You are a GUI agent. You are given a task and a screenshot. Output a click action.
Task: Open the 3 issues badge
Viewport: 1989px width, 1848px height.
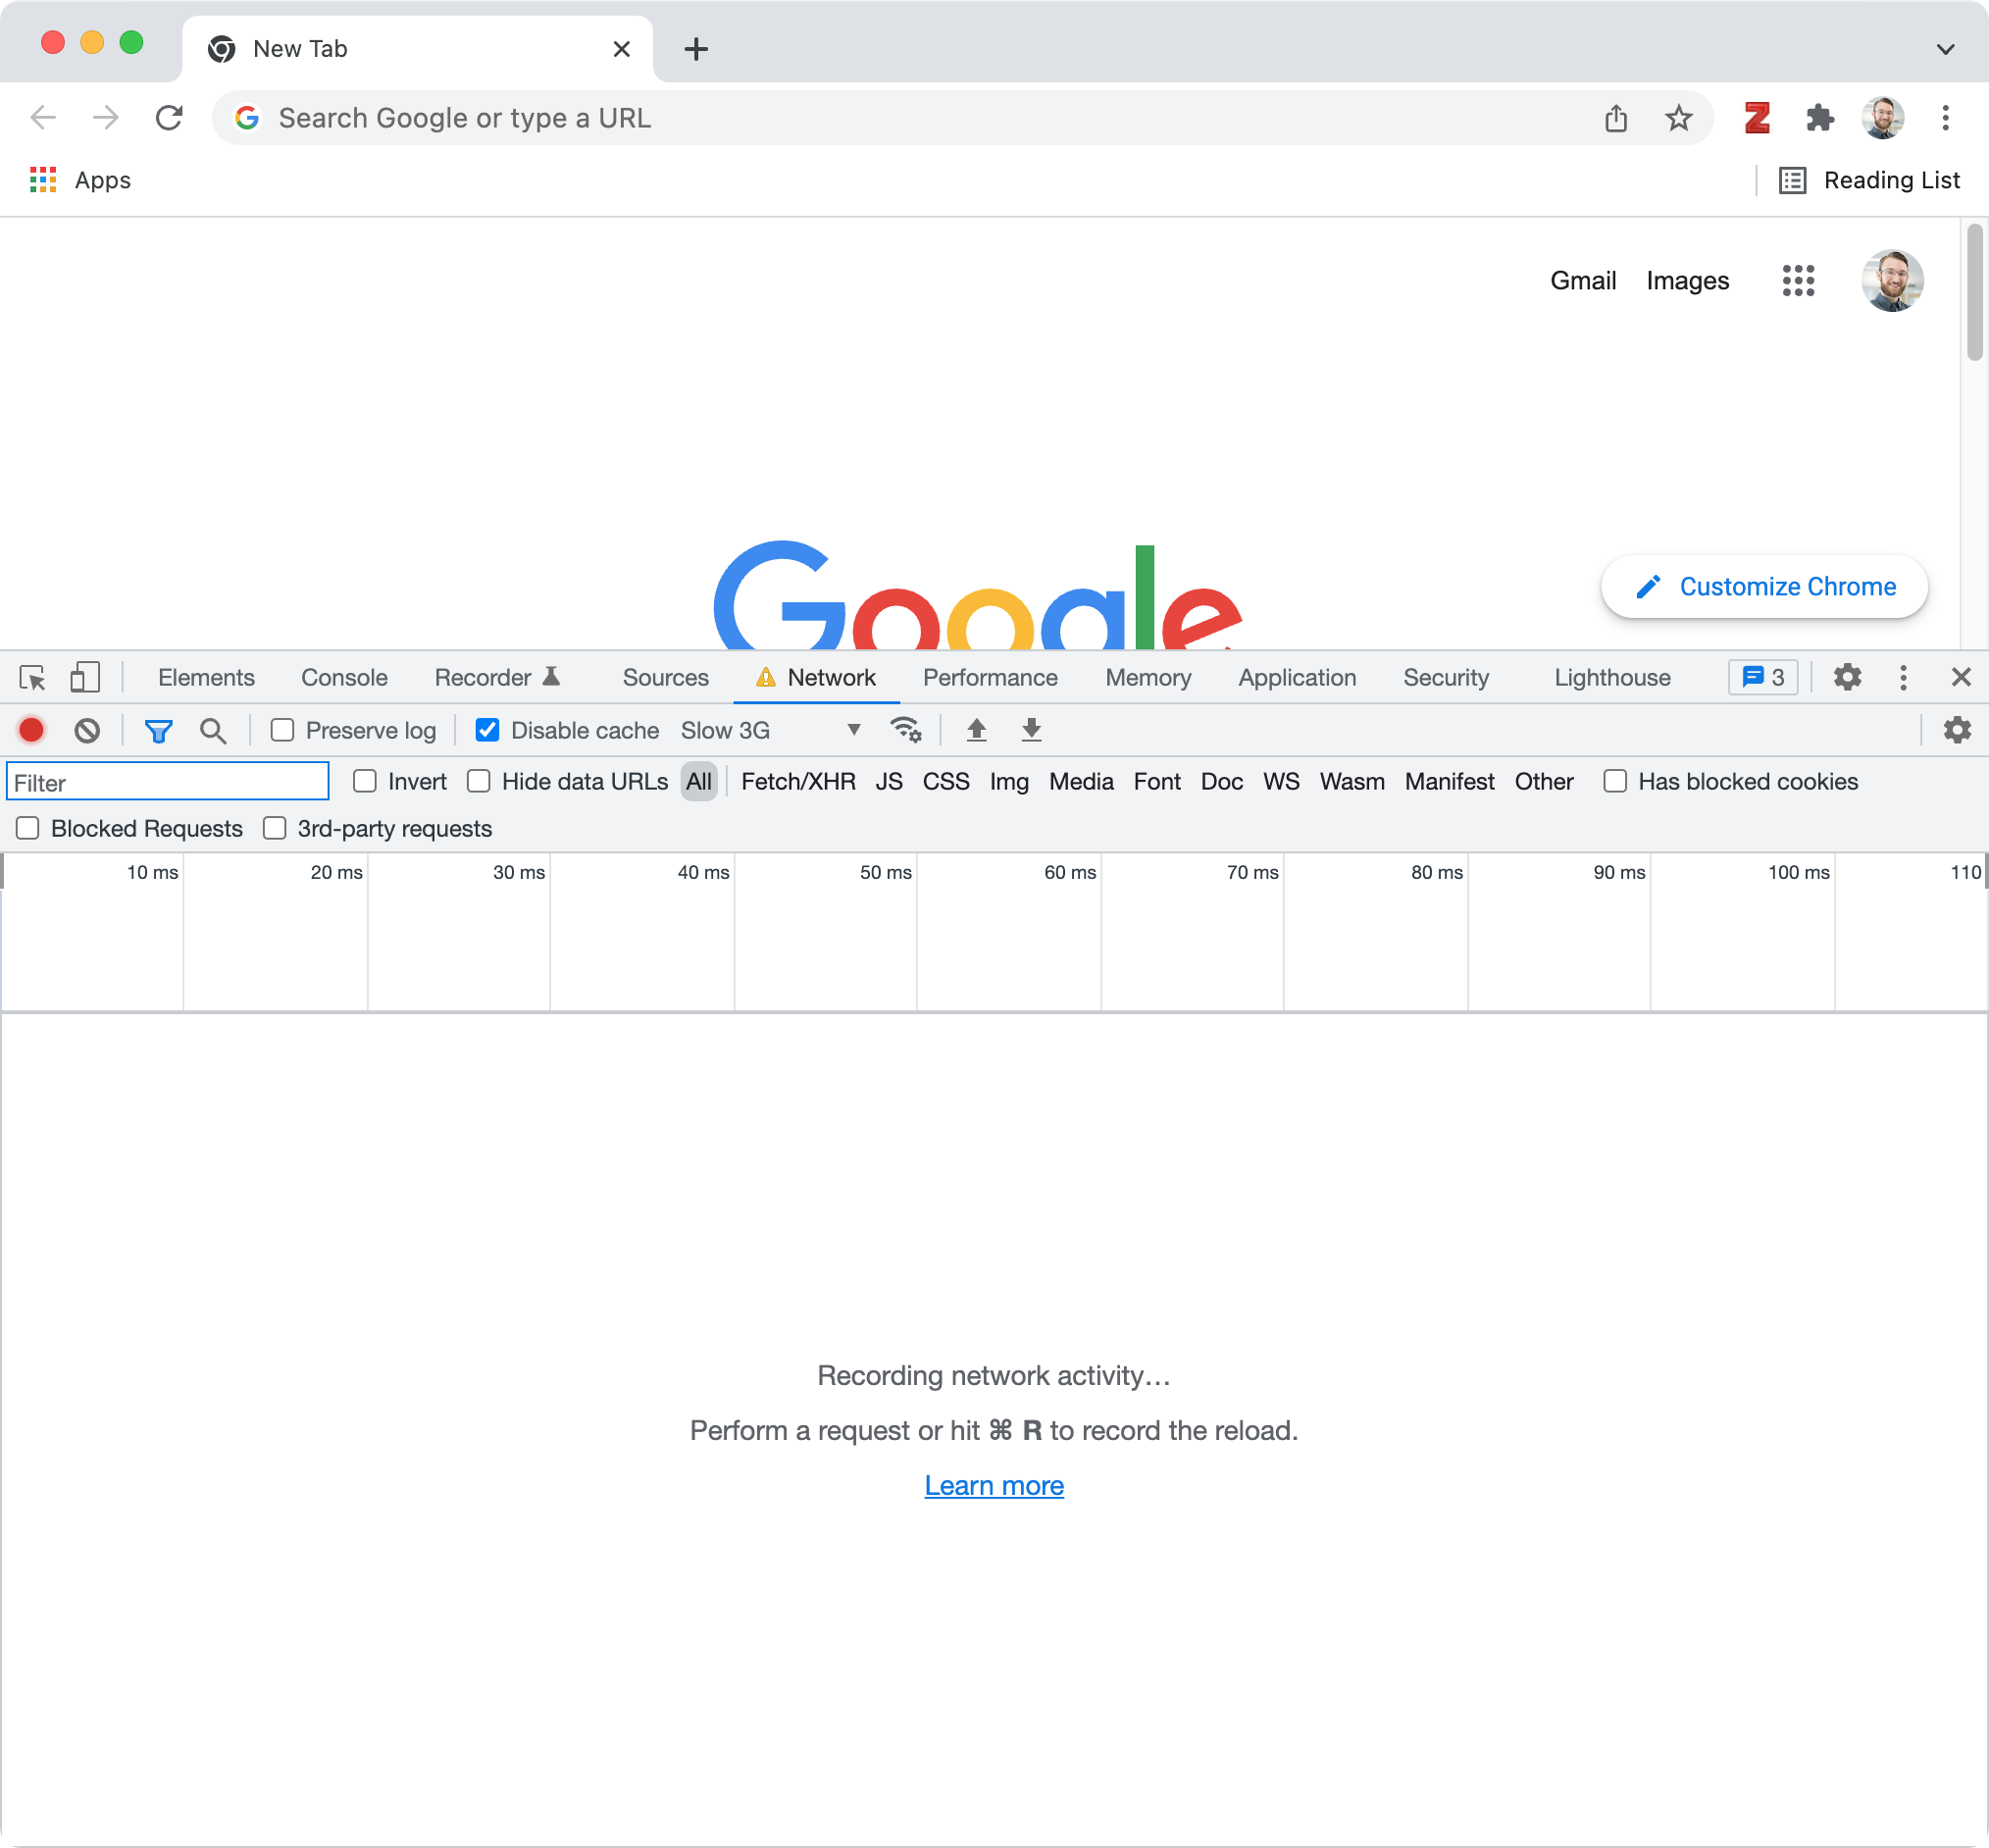[1763, 677]
